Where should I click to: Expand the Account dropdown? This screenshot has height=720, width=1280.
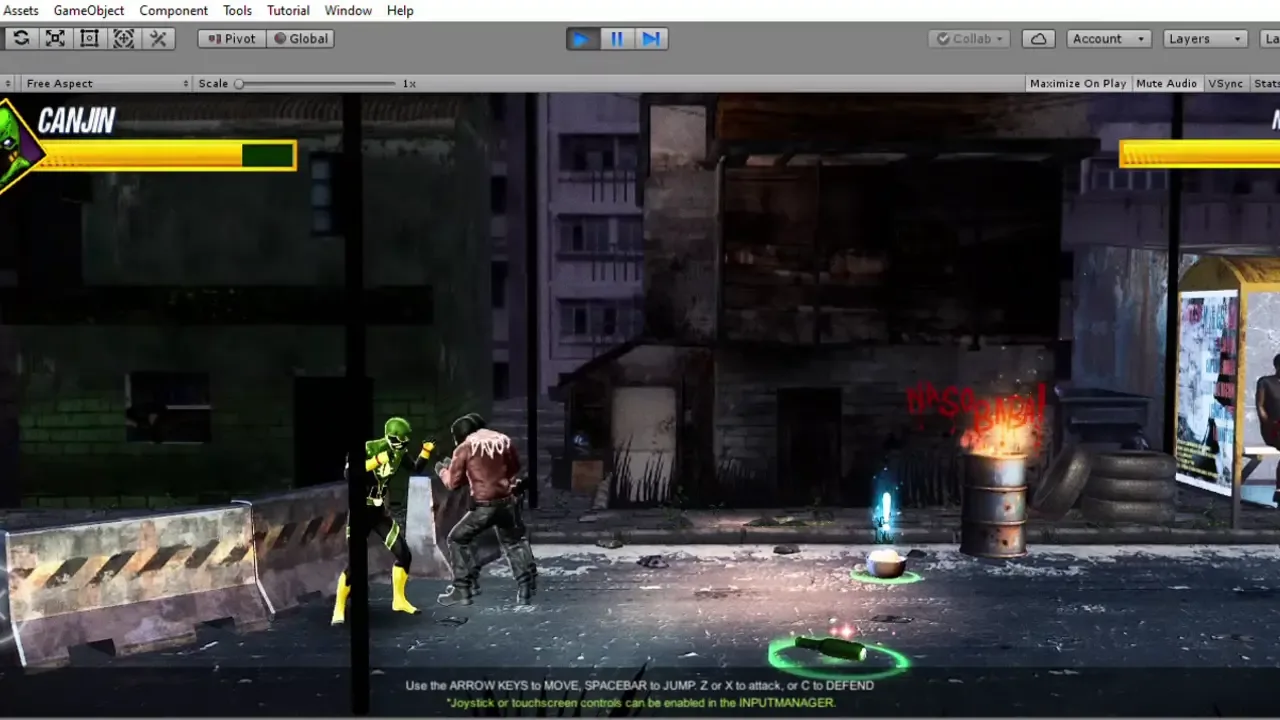pyautogui.click(x=1109, y=39)
